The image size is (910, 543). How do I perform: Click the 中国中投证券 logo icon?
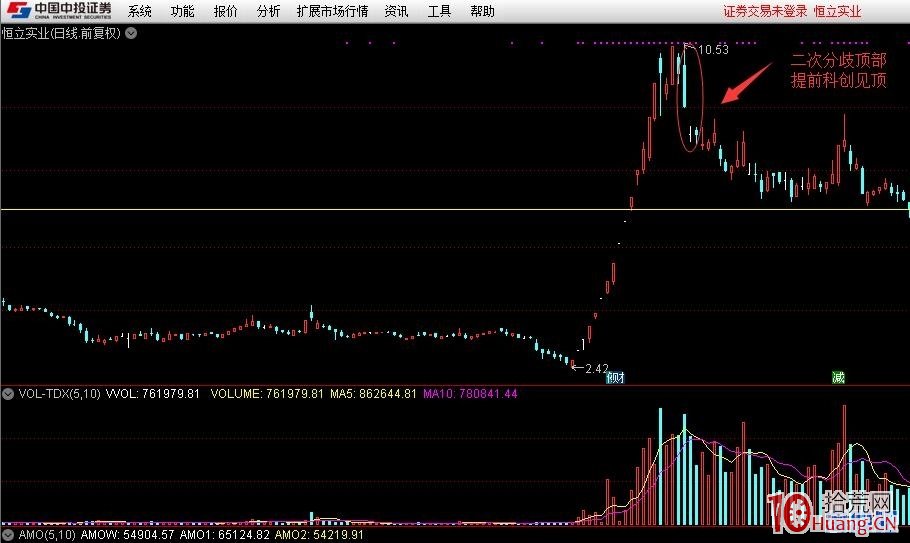(59, 10)
